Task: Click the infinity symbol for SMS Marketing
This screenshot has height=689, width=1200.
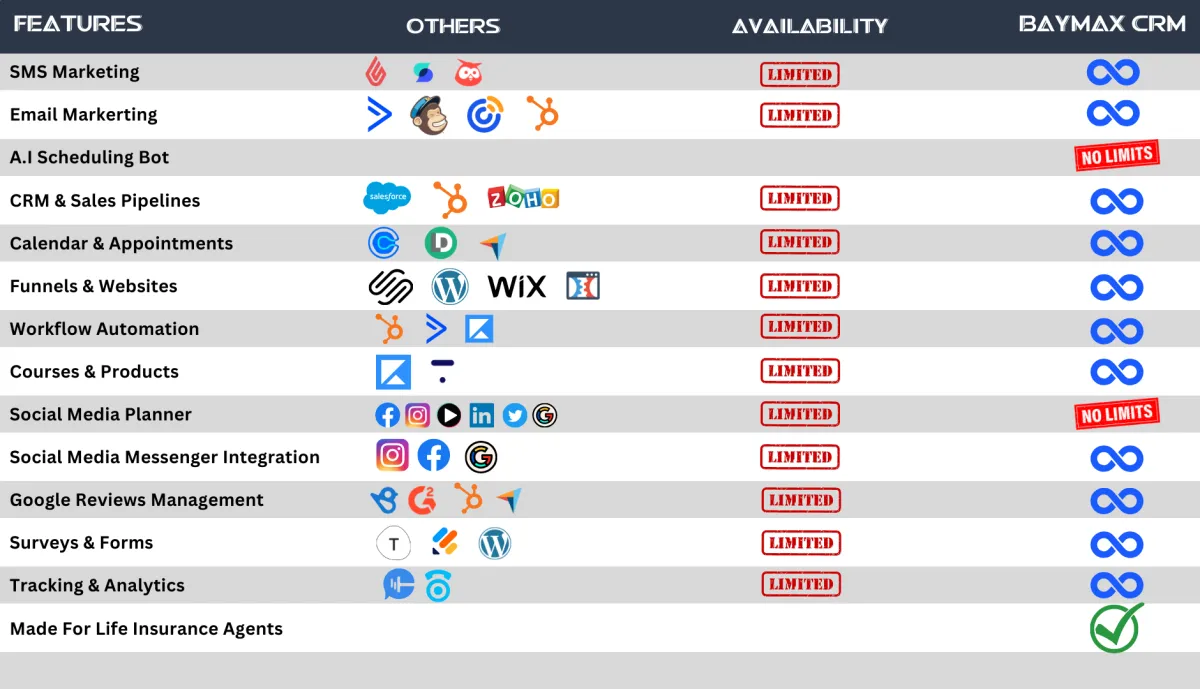Action: point(1113,72)
